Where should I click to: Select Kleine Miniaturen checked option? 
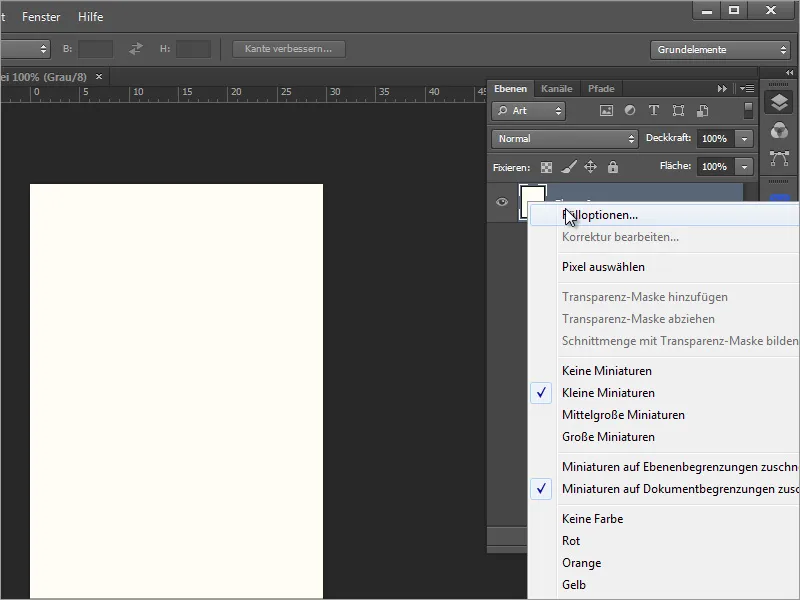664,393
